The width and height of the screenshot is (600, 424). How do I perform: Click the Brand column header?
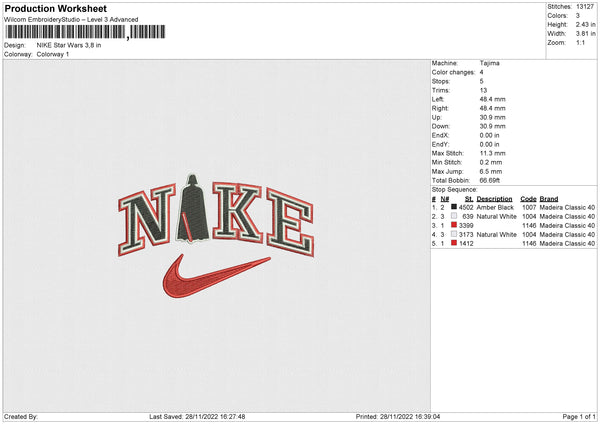[x=549, y=199]
